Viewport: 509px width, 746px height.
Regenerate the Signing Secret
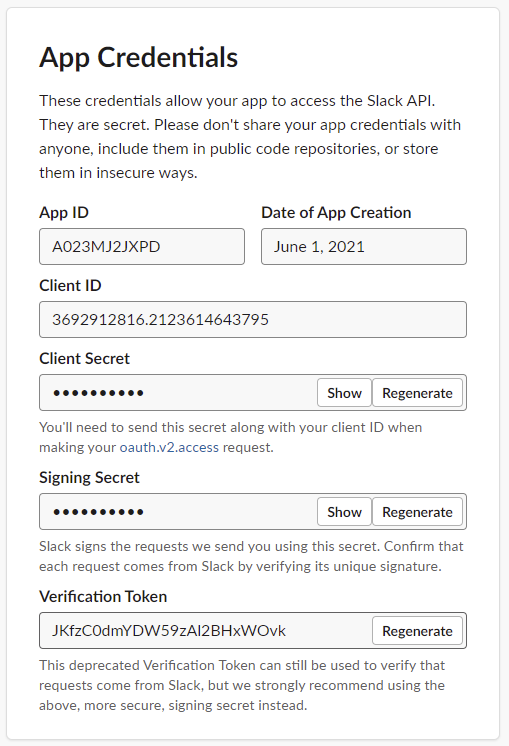pyautogui.click(x=417, y=512)
